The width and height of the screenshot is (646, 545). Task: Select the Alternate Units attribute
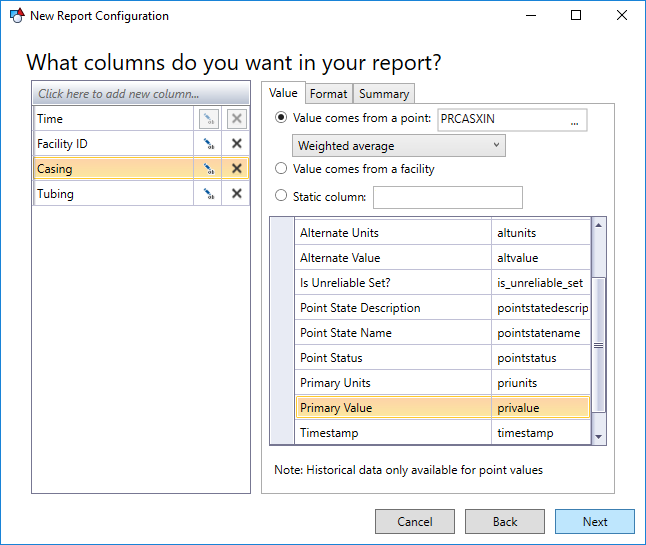click(x=393, y=233)
